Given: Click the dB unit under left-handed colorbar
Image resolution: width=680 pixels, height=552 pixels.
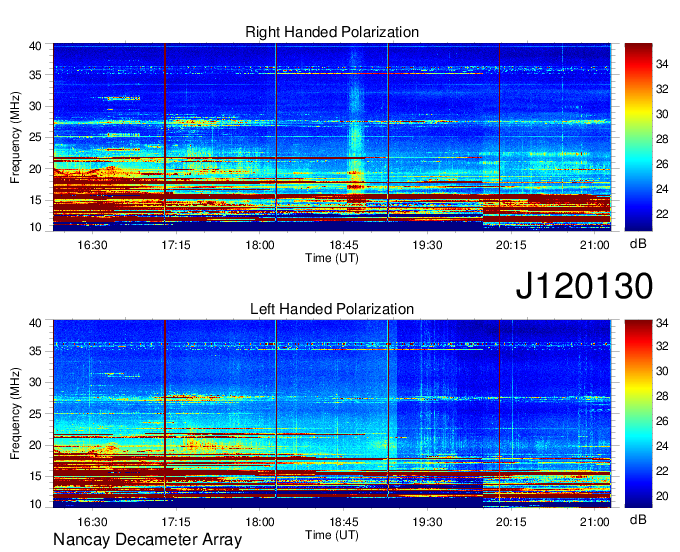Looking at the screenshot, I should point(638,519).
